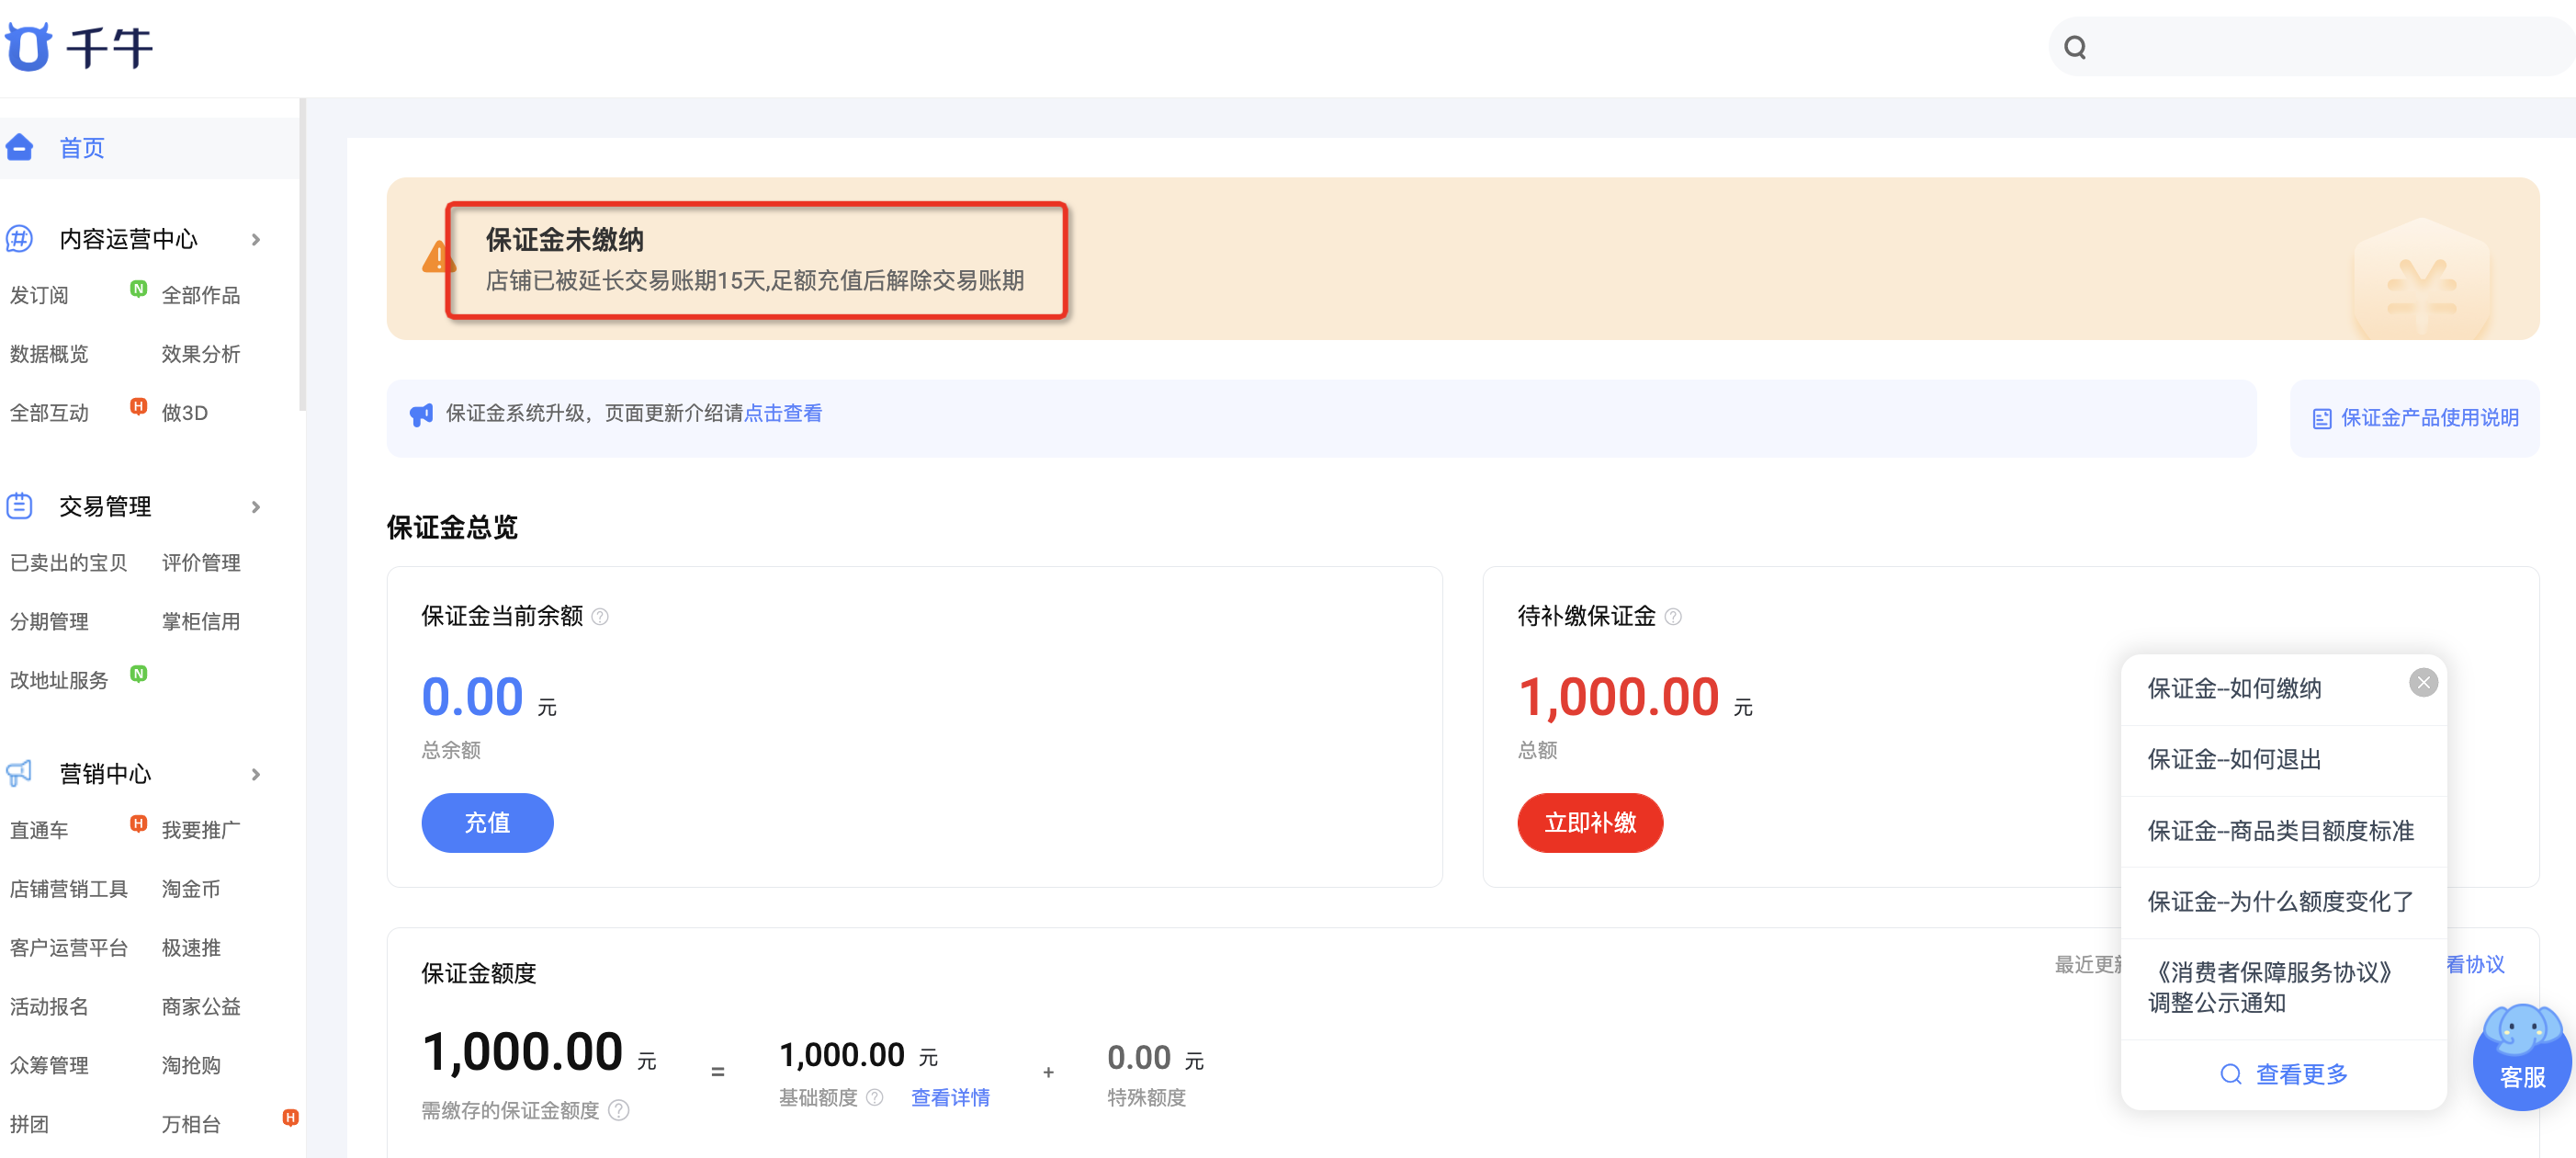The image size is (2576, 1158).
Task: Click help icon next to 待补缴保证金
Action: [x=1673, y=617]
